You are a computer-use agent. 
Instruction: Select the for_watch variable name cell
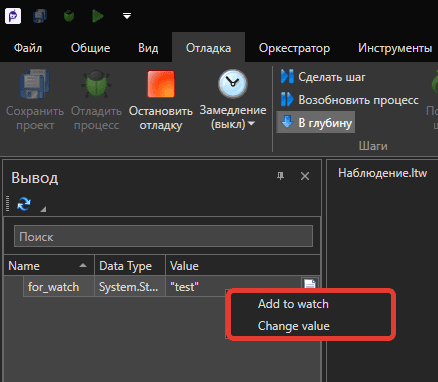59,286
